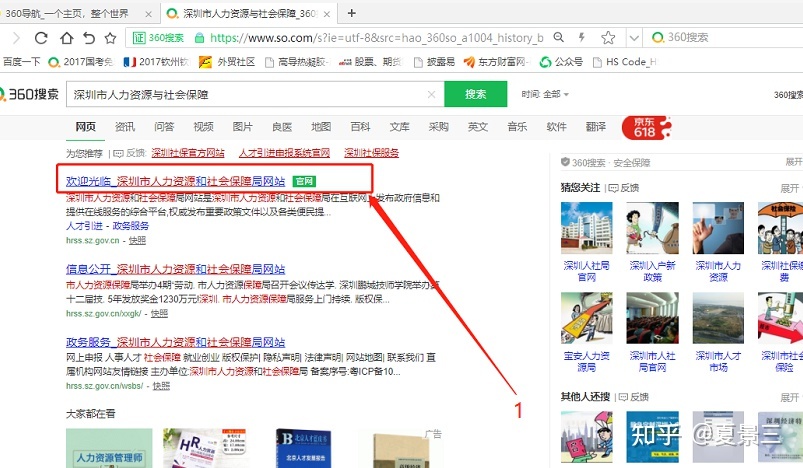The height and width of the screenshot is (468, 803).
Task: Open the 2017国考 bookmark
Action: 80,62
